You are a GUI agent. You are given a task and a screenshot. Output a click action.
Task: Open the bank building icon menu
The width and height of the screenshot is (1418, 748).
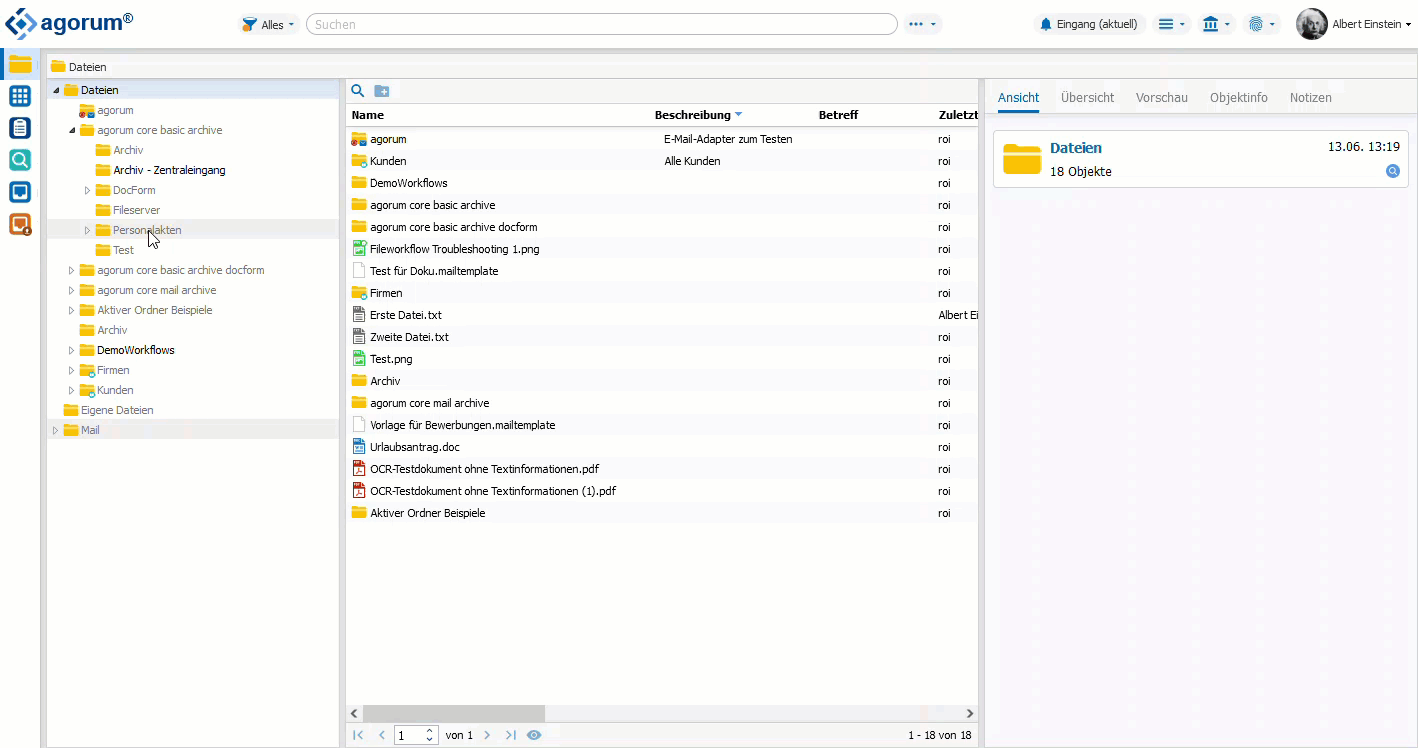pyautogui.click(x=1216, y=24)
